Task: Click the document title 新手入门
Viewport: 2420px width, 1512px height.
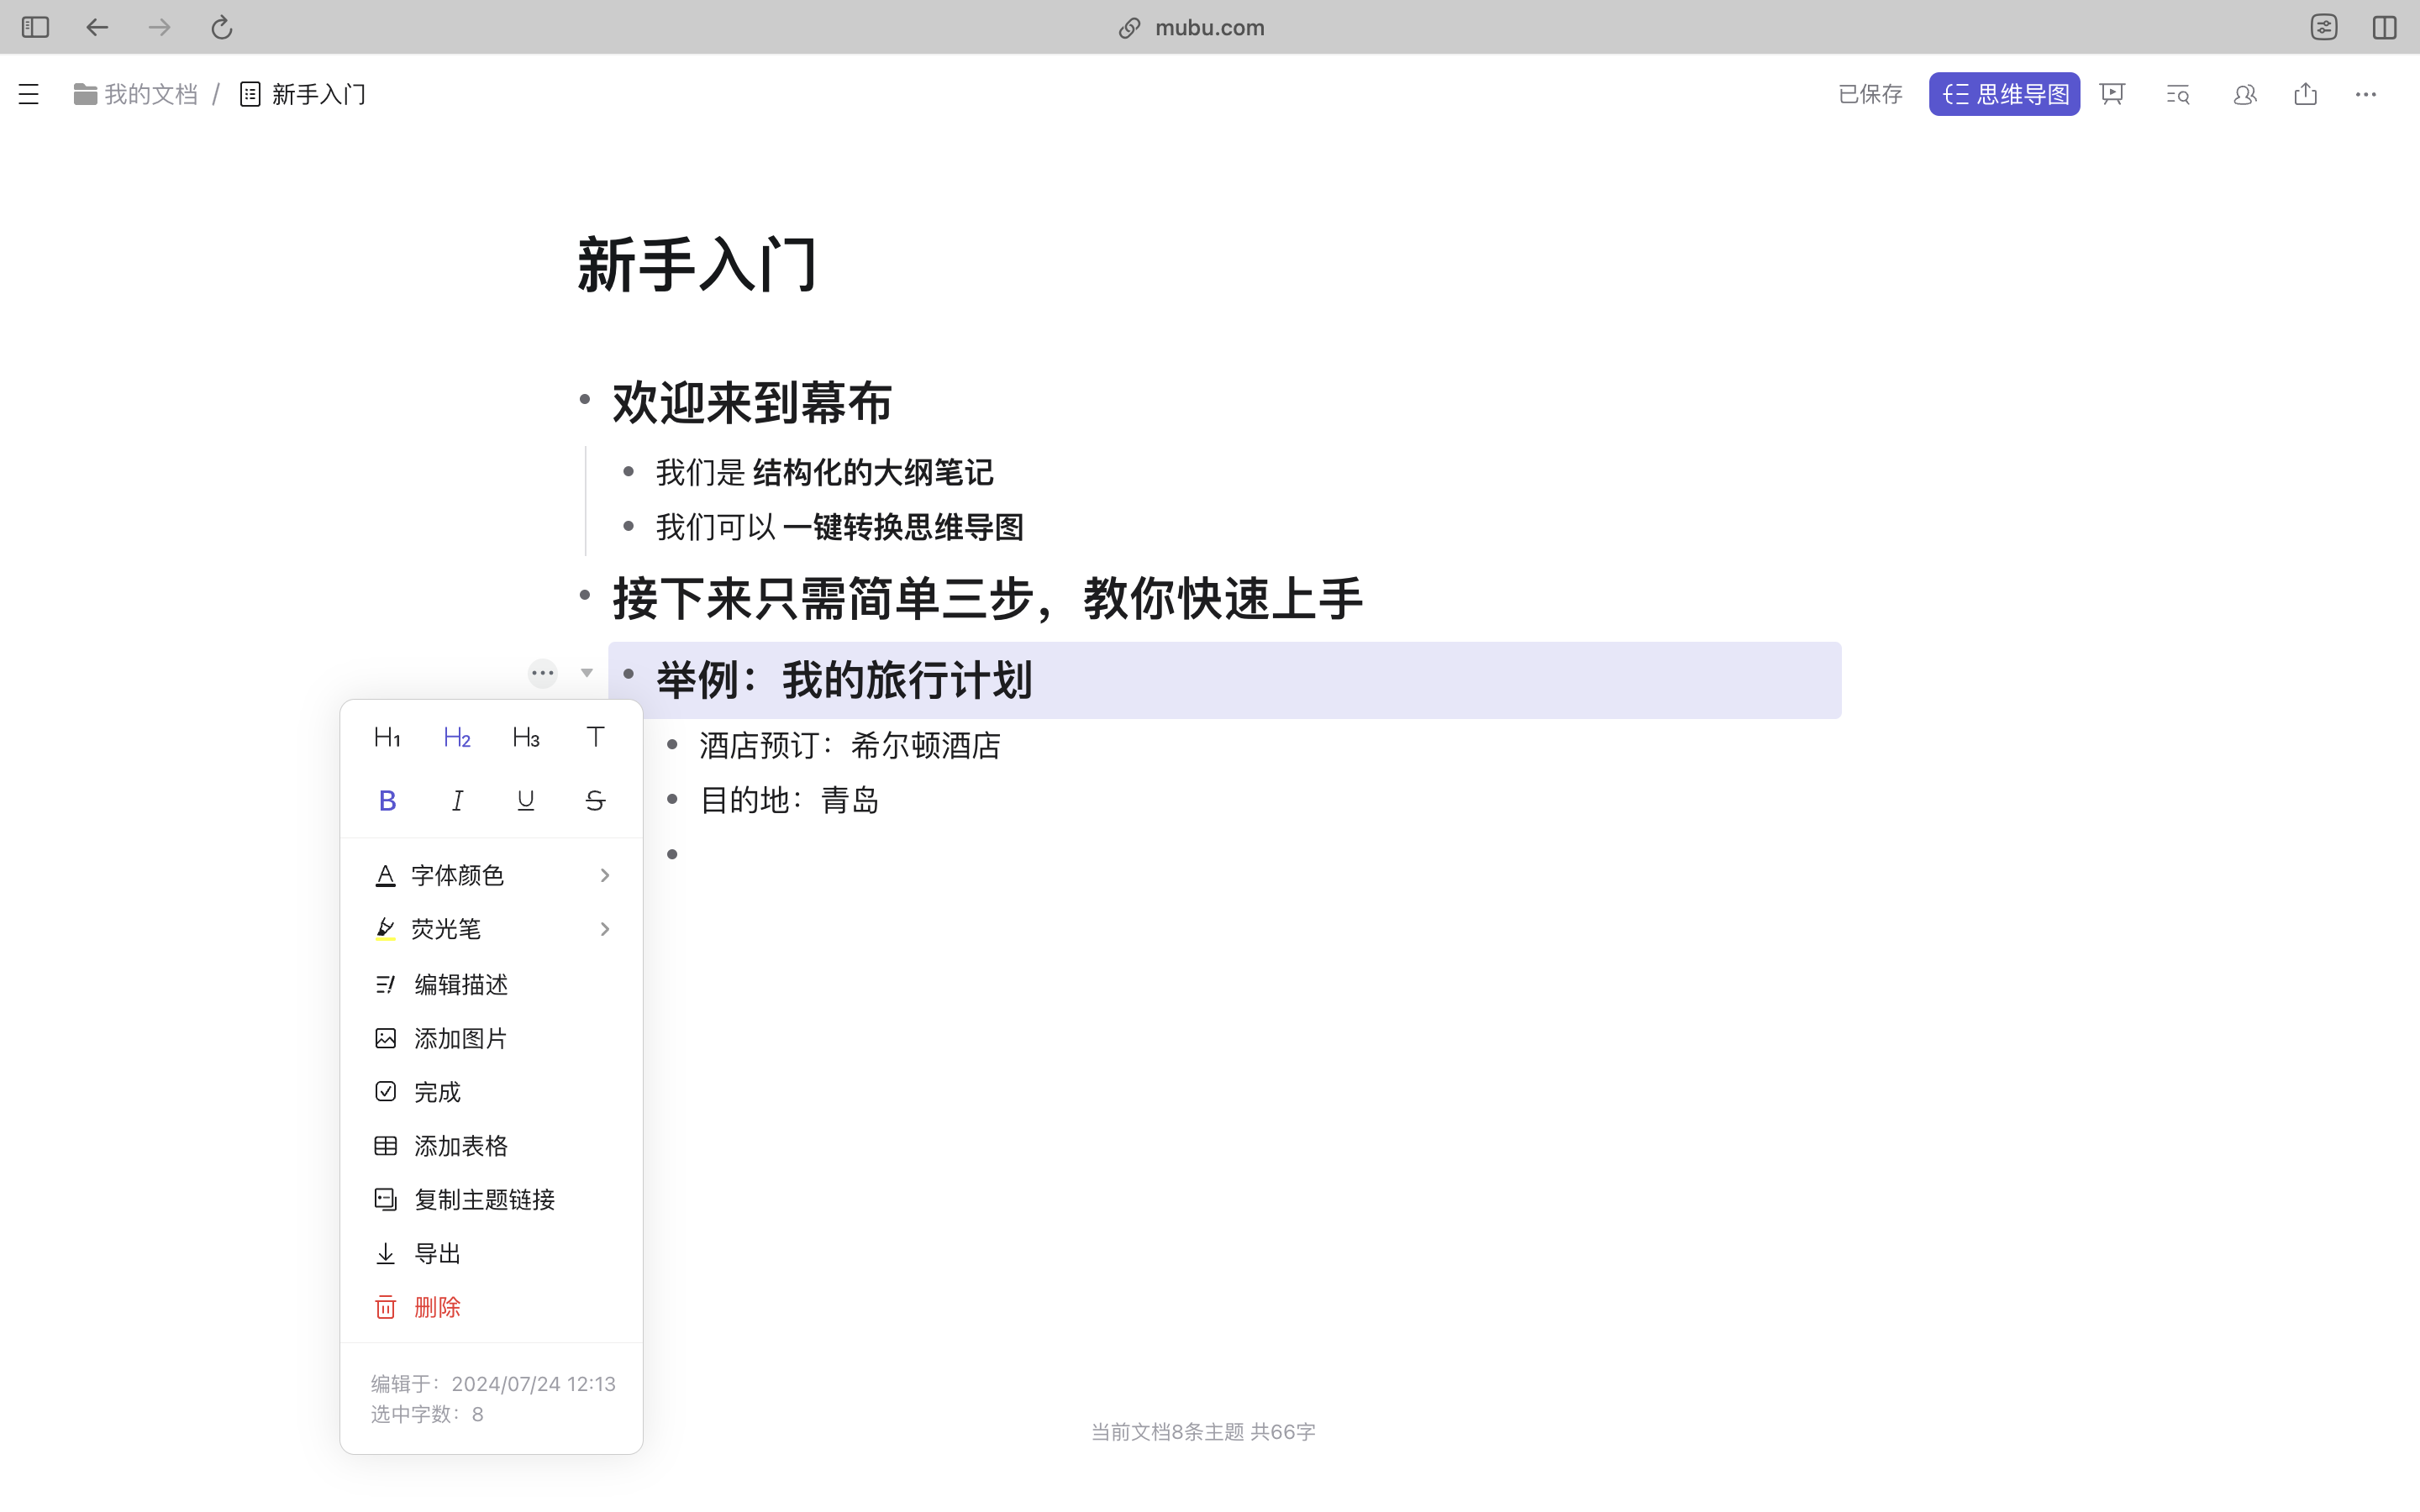Action: tap(698, 265)
